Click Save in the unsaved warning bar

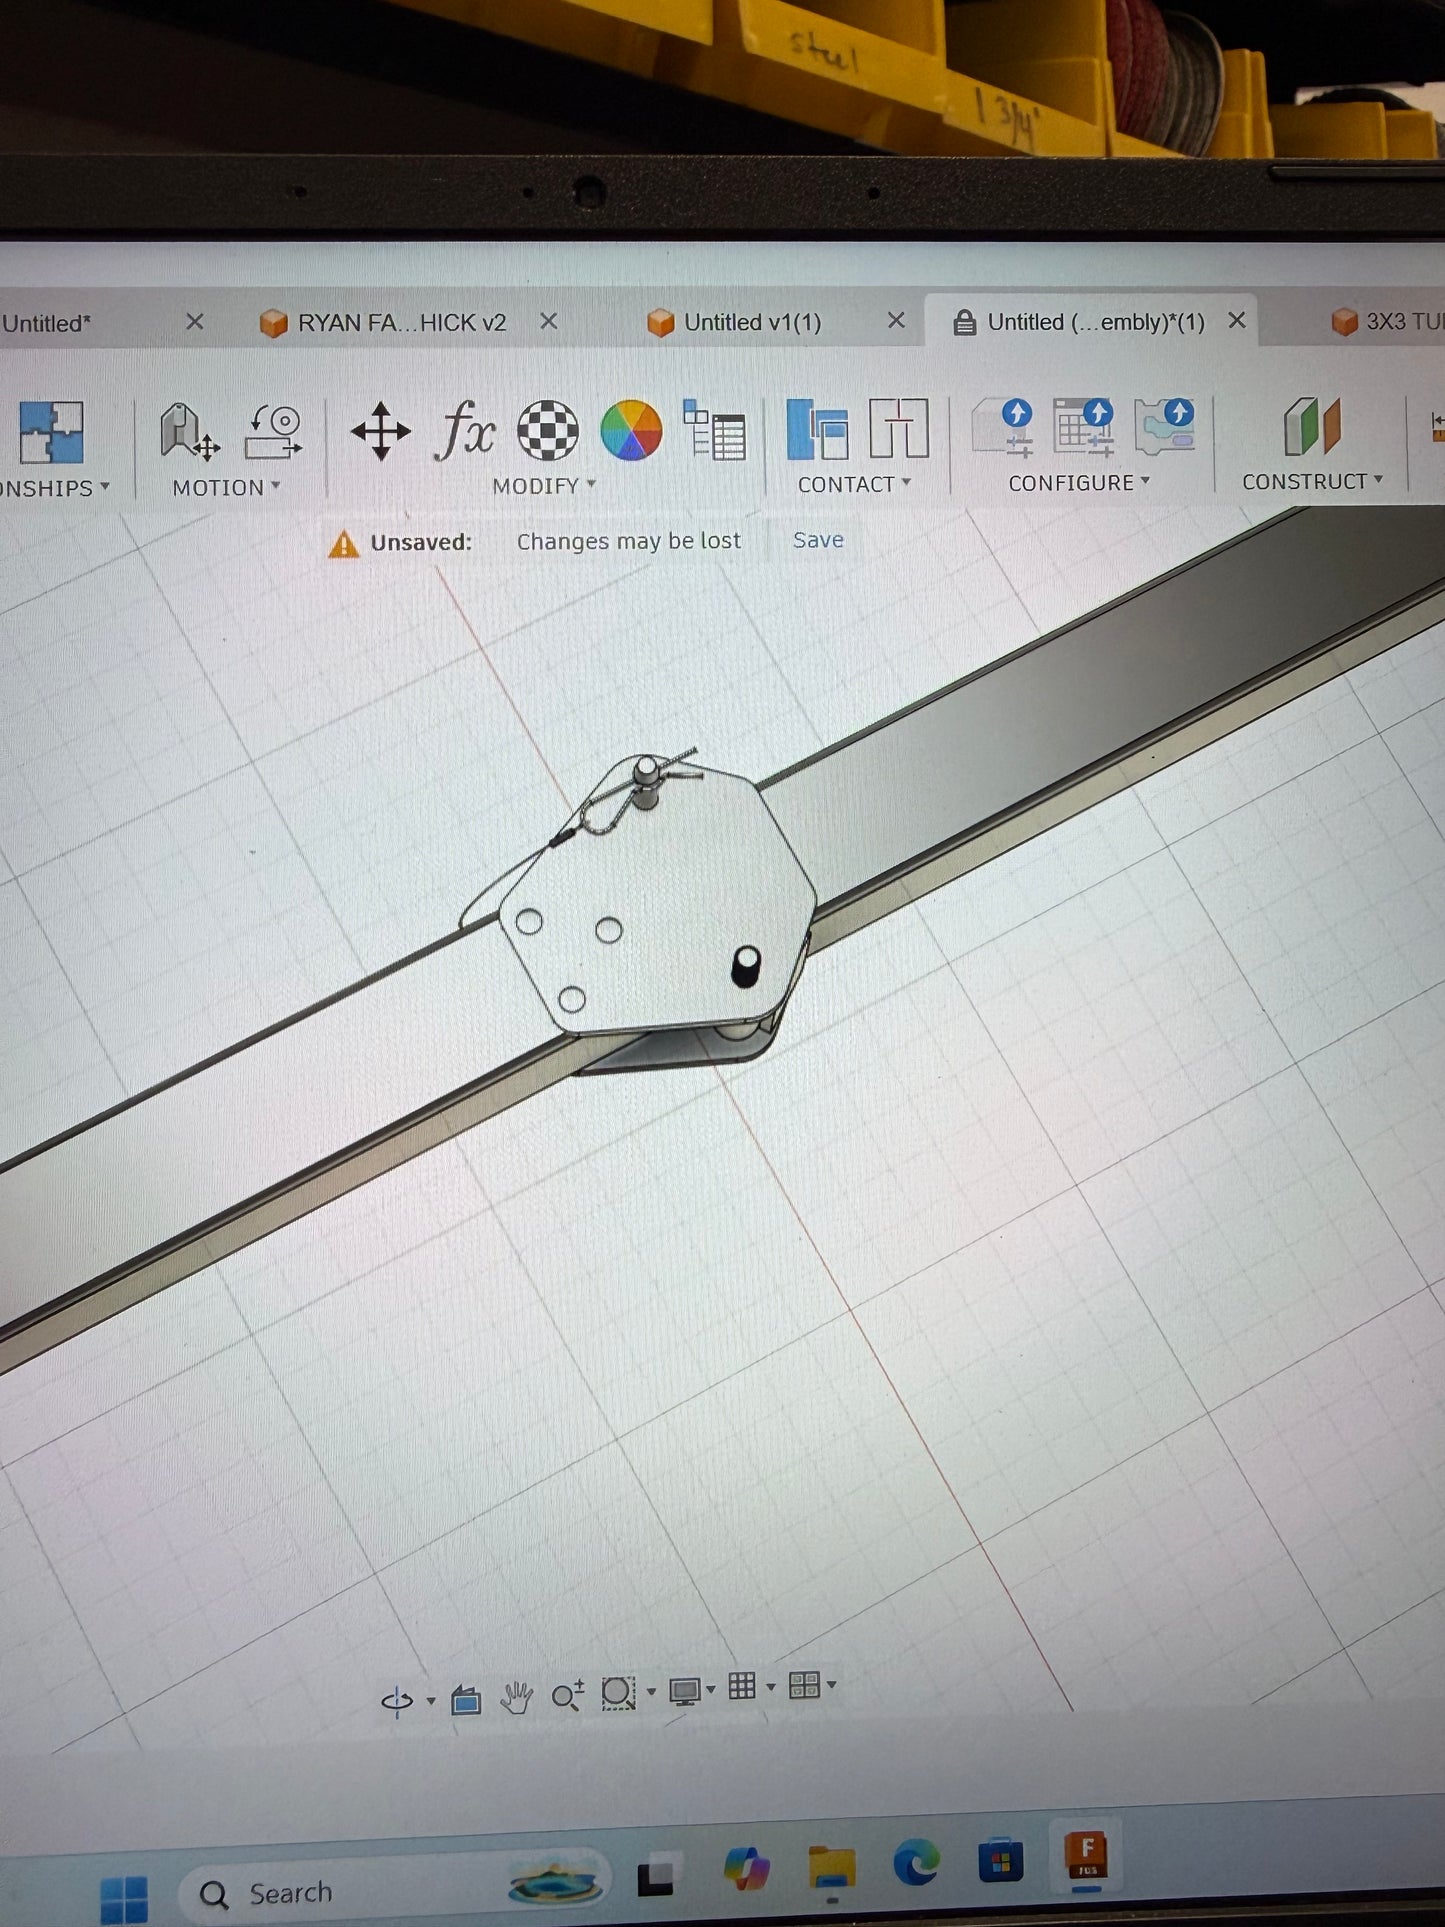point(818,540)
